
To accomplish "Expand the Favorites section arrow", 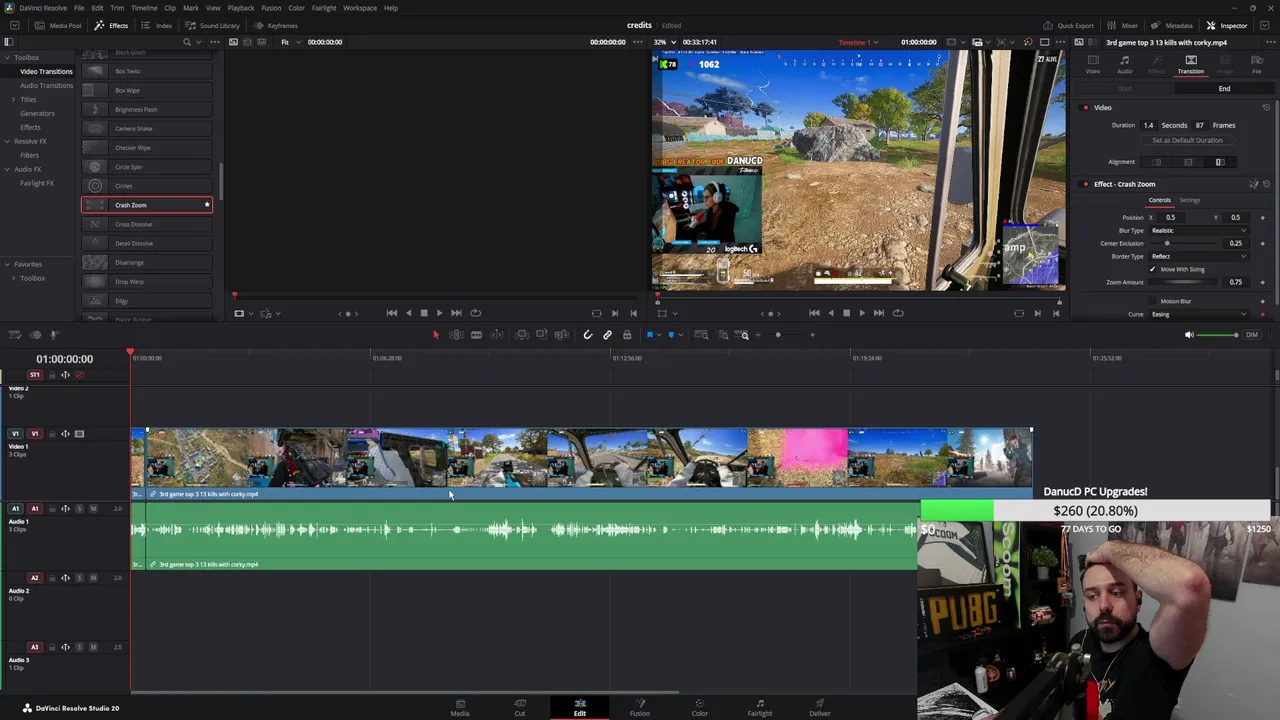I will (x=7, y=264).
